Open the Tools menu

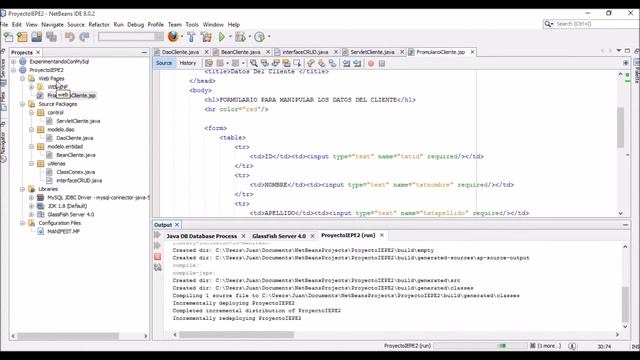pyautogui.click(x=192, y=24)
